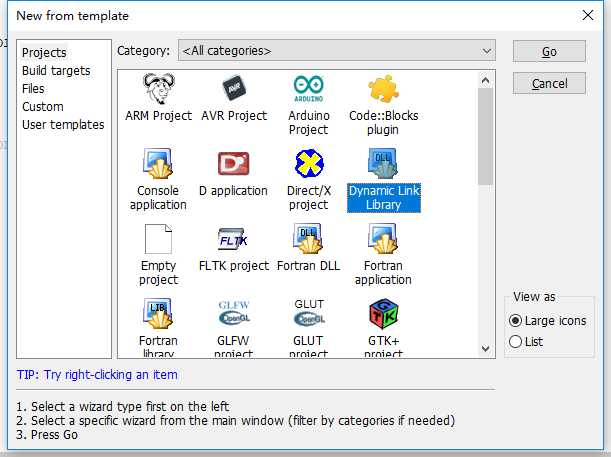Click the template list scrollbar thumb
611x457 pixels.
click(485, 136)
